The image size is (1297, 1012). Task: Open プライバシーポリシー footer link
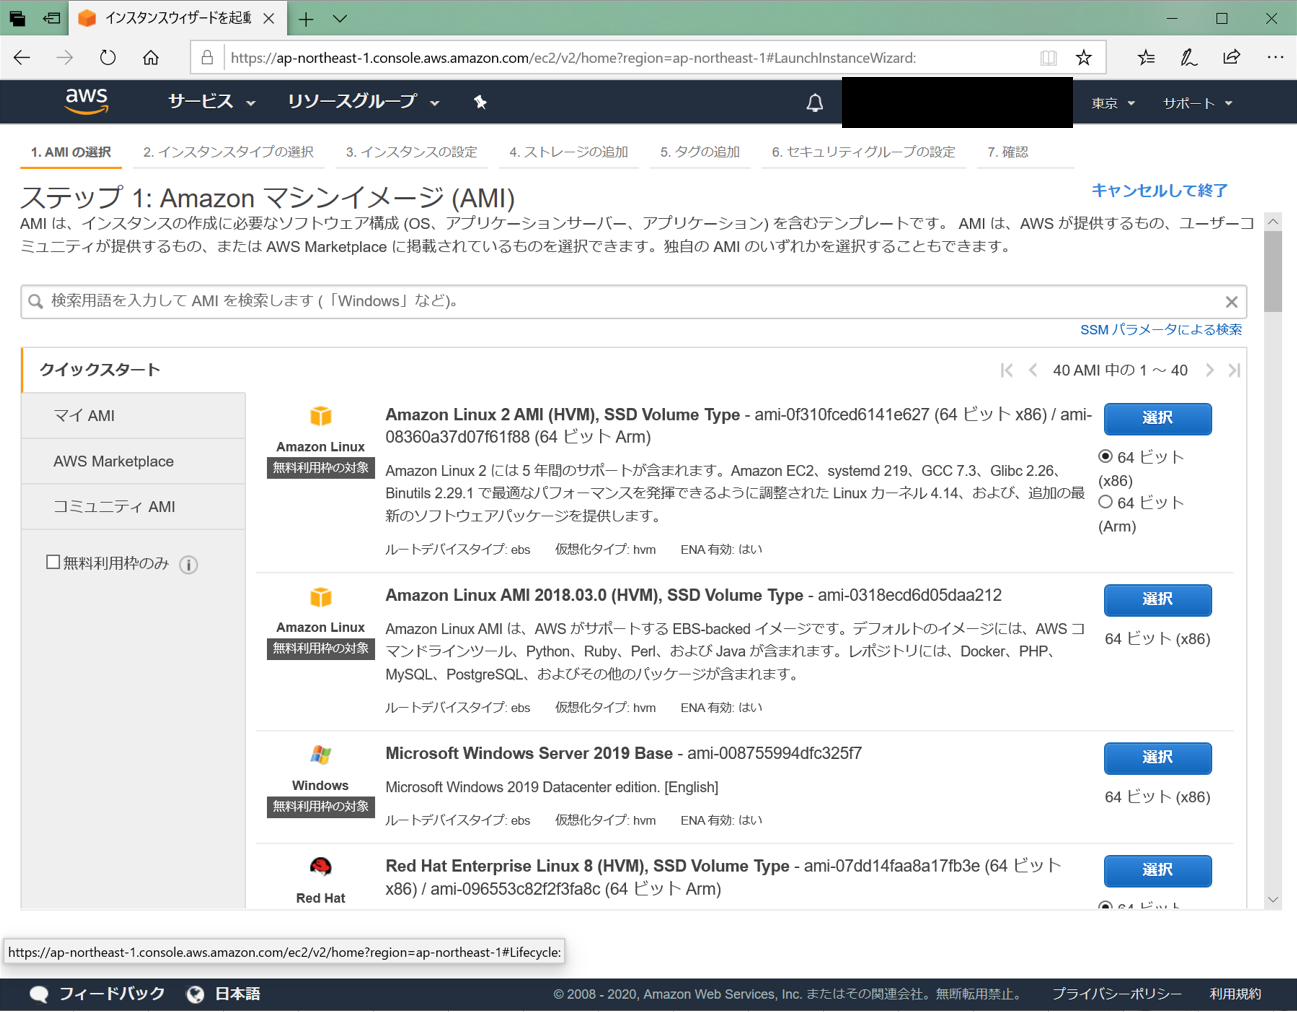pos(1117,994)
